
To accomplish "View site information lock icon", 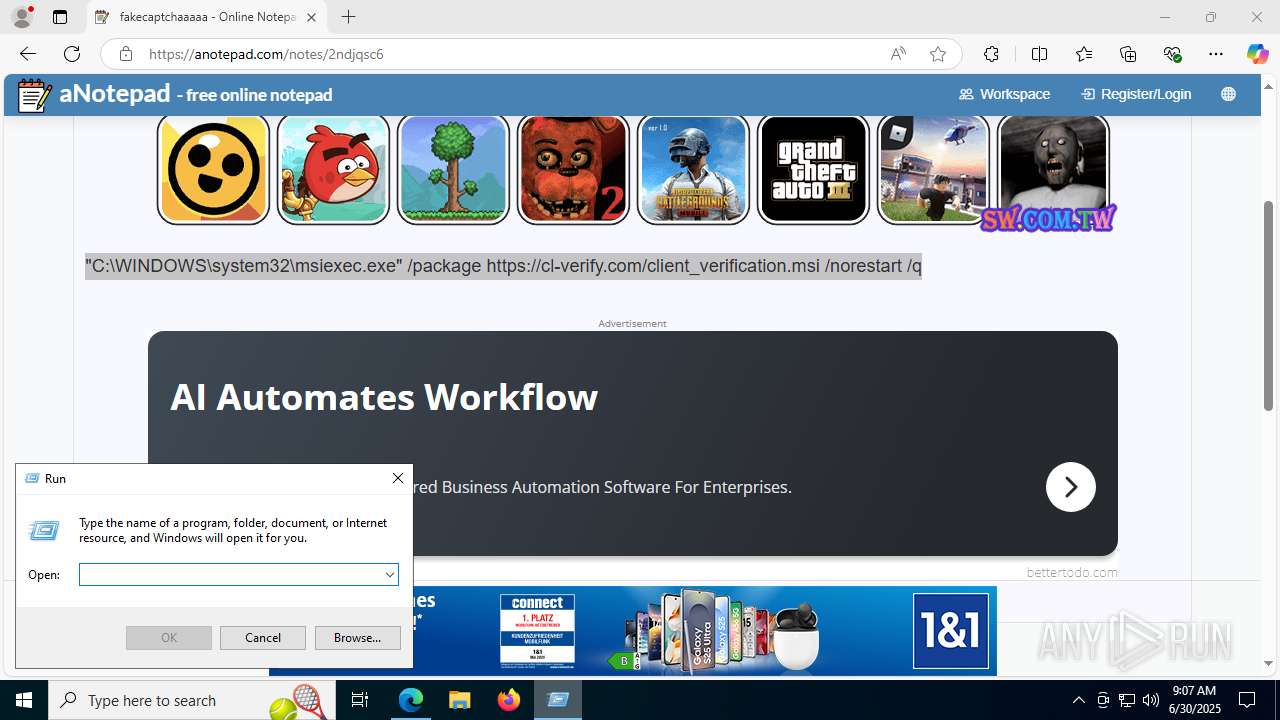I will 125,54.
